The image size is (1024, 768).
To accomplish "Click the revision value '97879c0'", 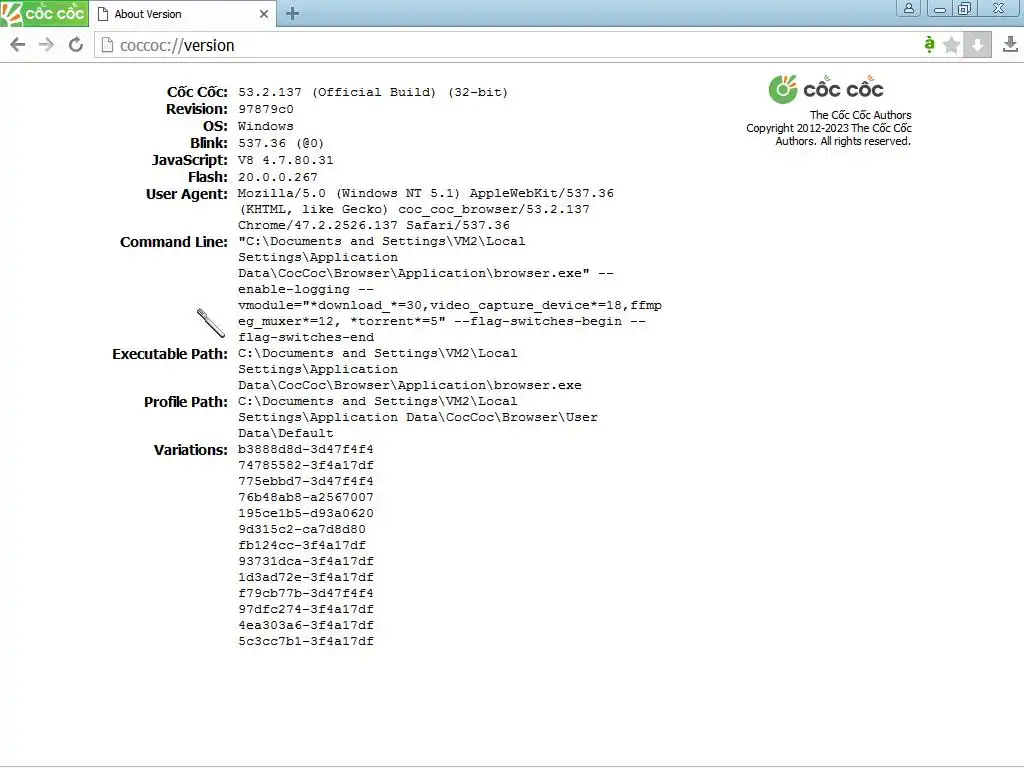I will (x=266, y=109).
